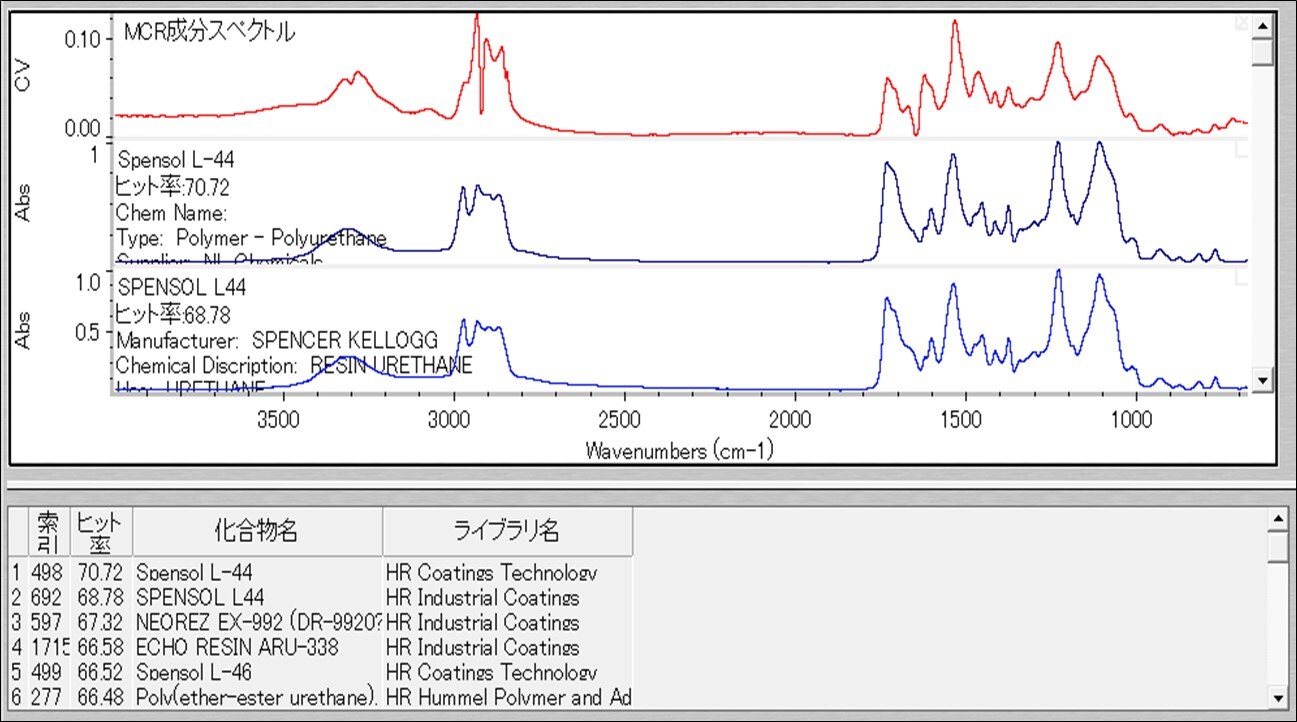The image size is (1297, 722).
Task: Sort results by the ヒット率 column header
Action: tap(99, 531)
